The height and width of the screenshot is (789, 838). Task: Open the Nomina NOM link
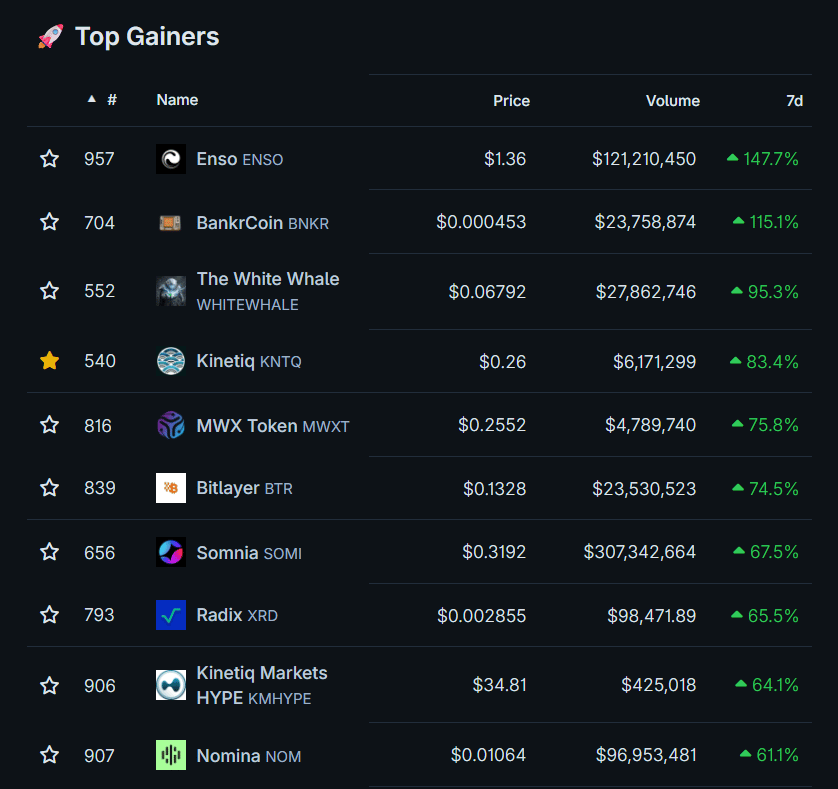pyautogui.click(x=249, y=755)
